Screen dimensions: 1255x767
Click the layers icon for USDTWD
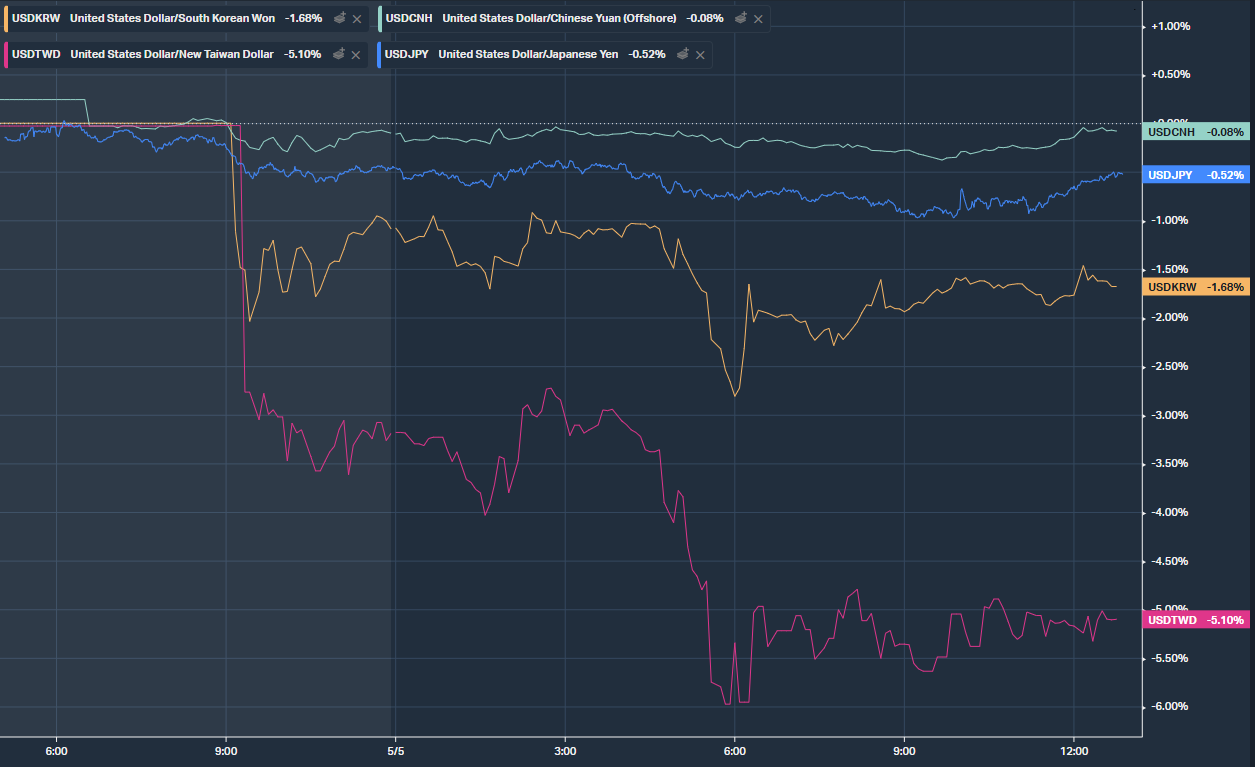click(339, 54)
